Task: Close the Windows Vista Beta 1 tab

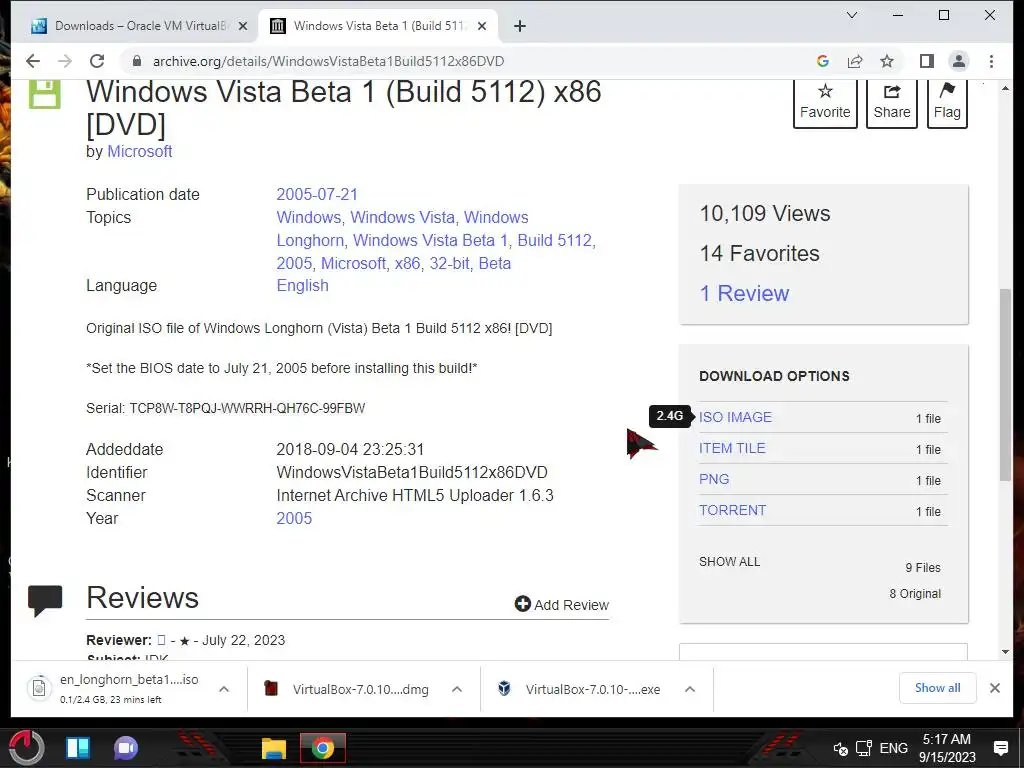Action: coord(482,26)
